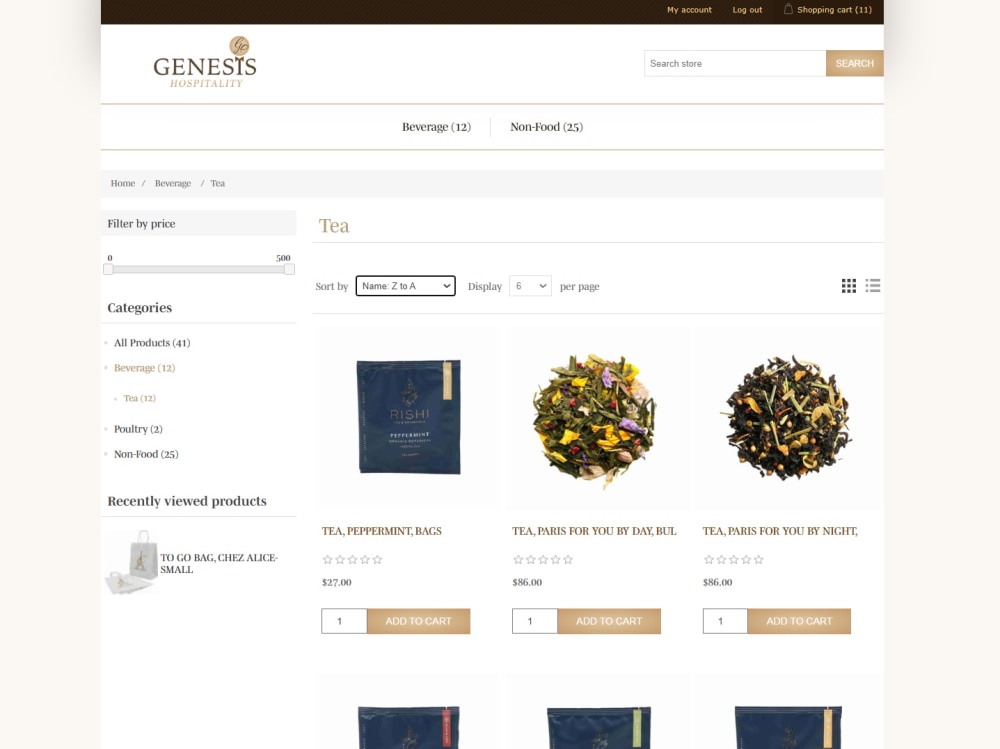Go to Beverage breadcrumb

173,183
